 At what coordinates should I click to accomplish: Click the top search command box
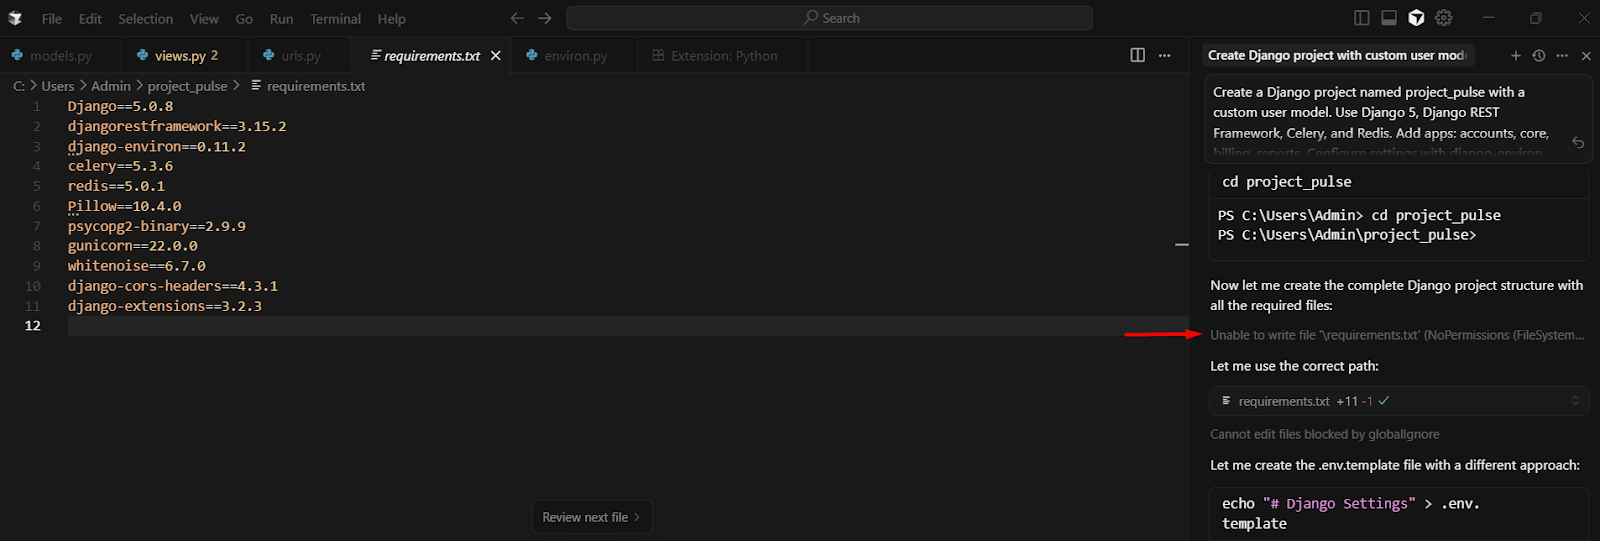tap(829, 18)
